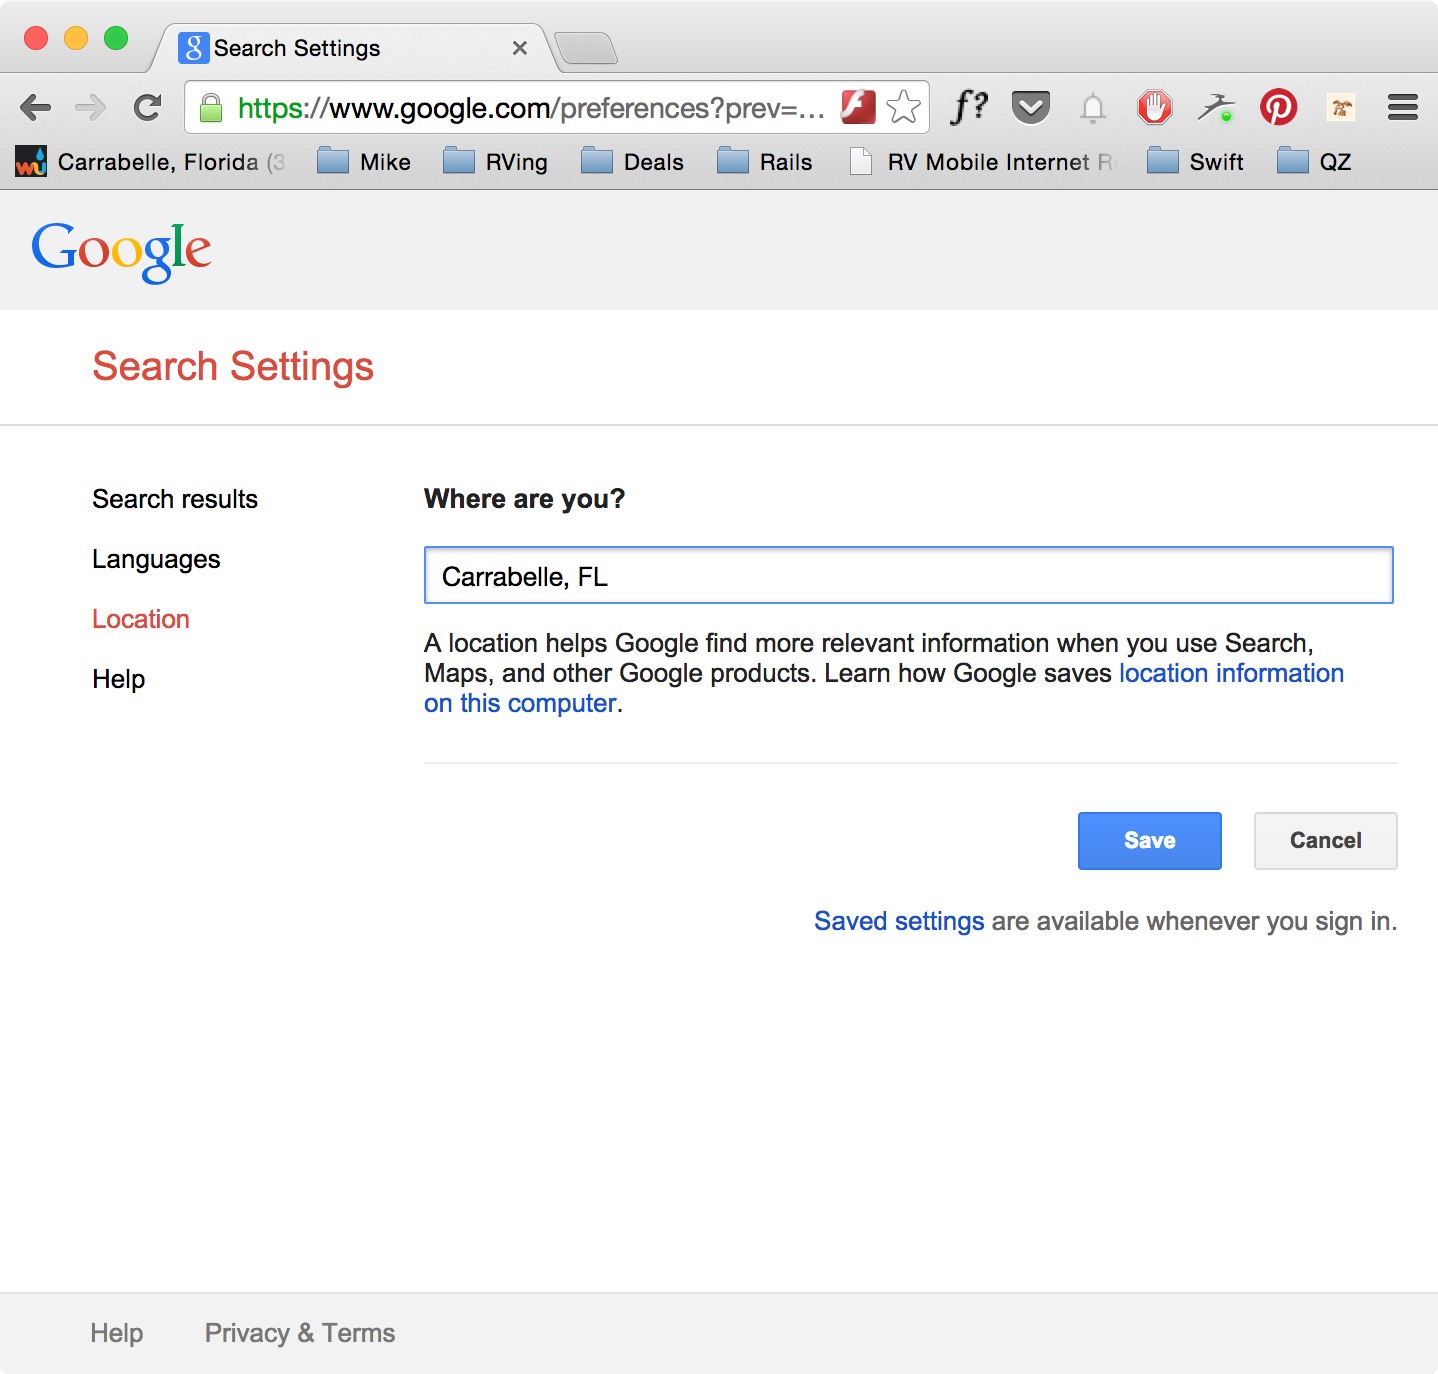Save page with the Pocket extension icon
The height and width of the screenshot is (1374, 1438).
pos(1031,107)
